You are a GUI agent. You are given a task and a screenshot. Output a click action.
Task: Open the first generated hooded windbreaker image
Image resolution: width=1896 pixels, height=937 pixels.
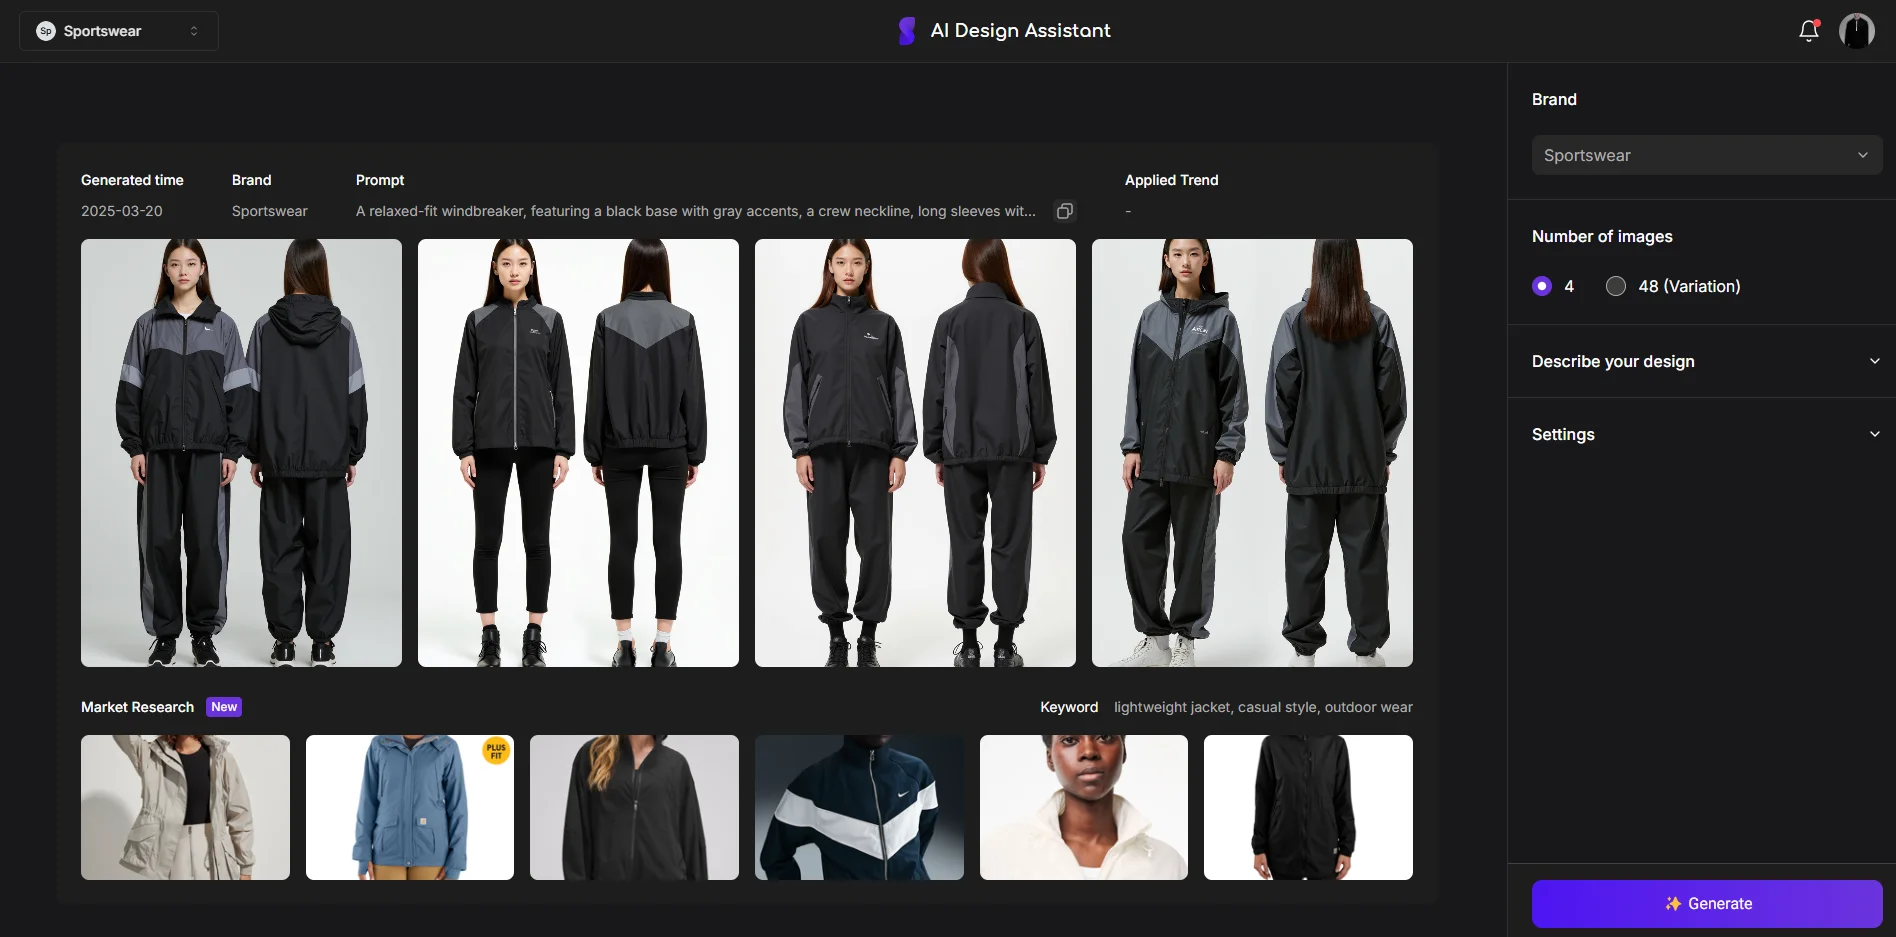241,453
